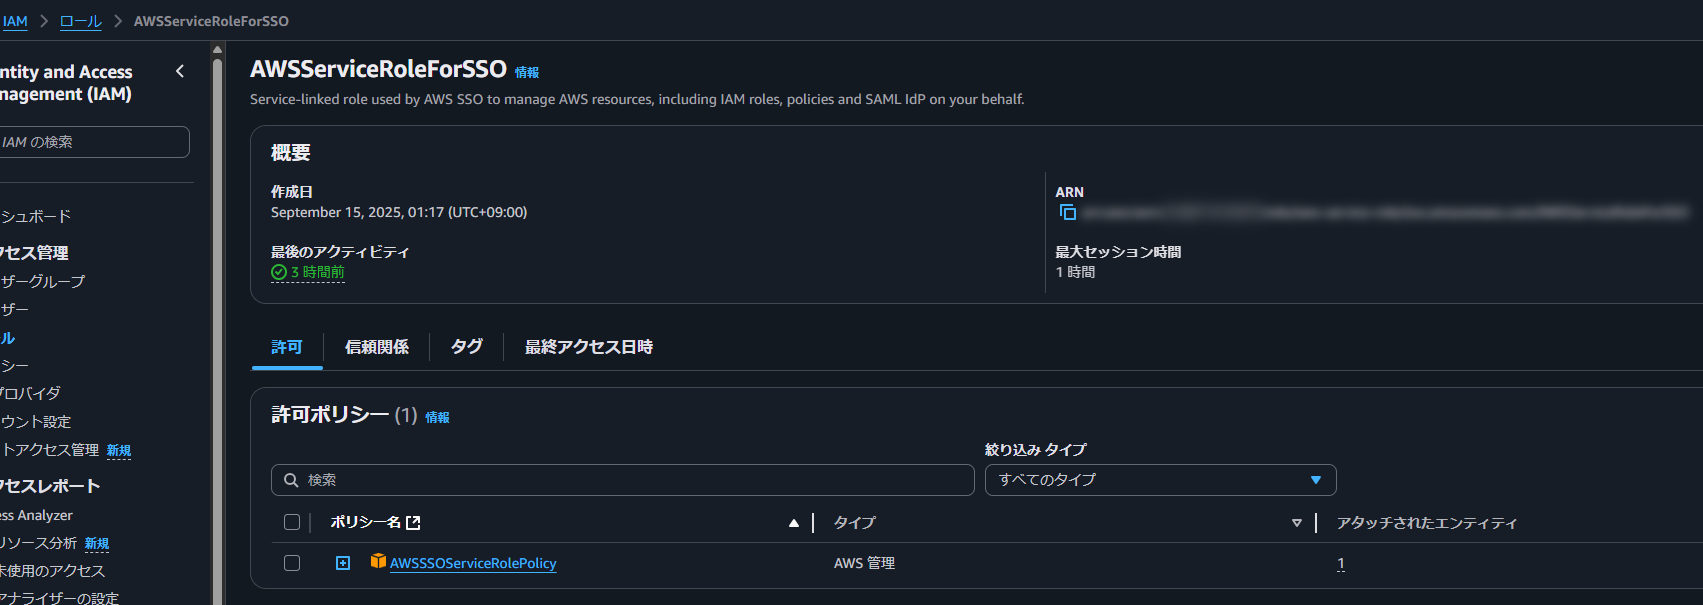Open the タグ tab

point(466,347)
